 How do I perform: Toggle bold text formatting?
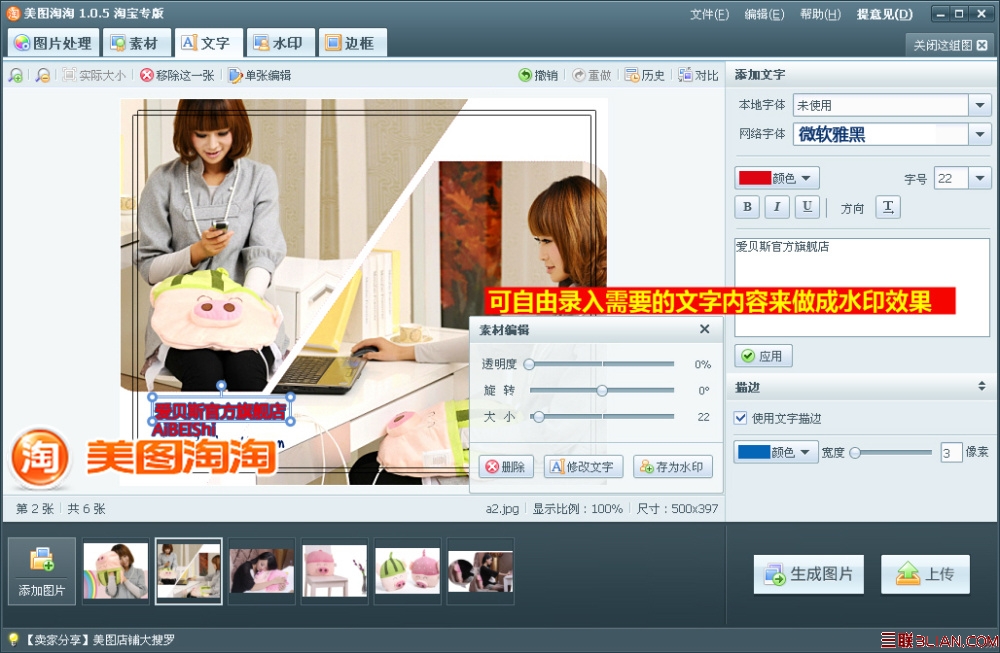pyautogui.click(x=747, y=207)
